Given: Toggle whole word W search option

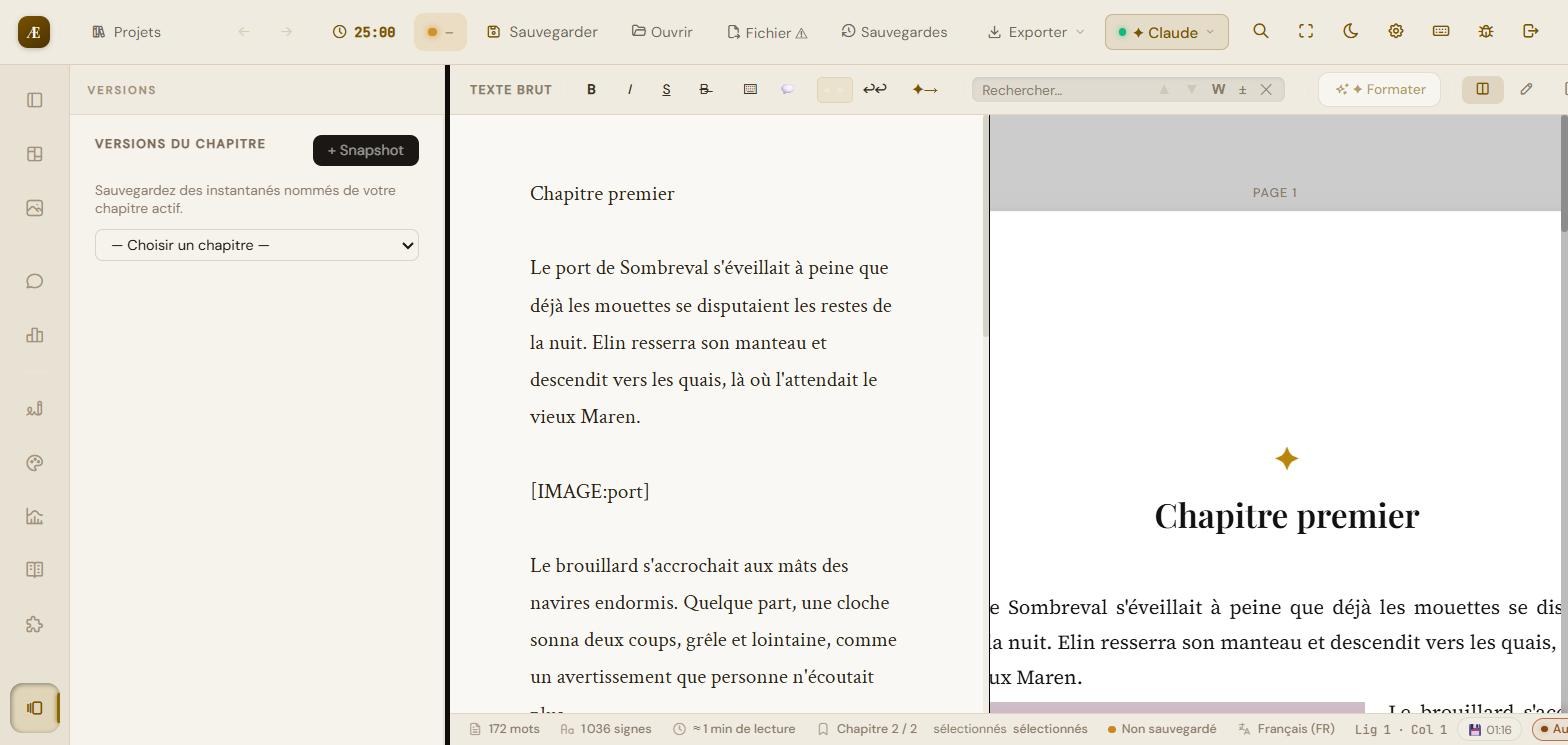Looking at the screenshot, I should coord(1218,90).
